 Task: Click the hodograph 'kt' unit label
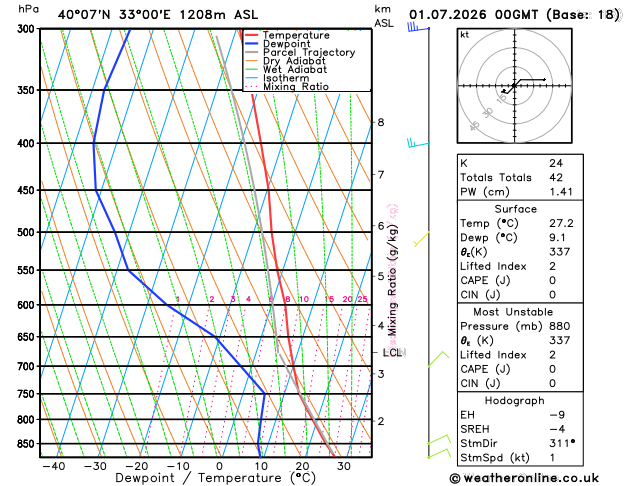point(464,35)
